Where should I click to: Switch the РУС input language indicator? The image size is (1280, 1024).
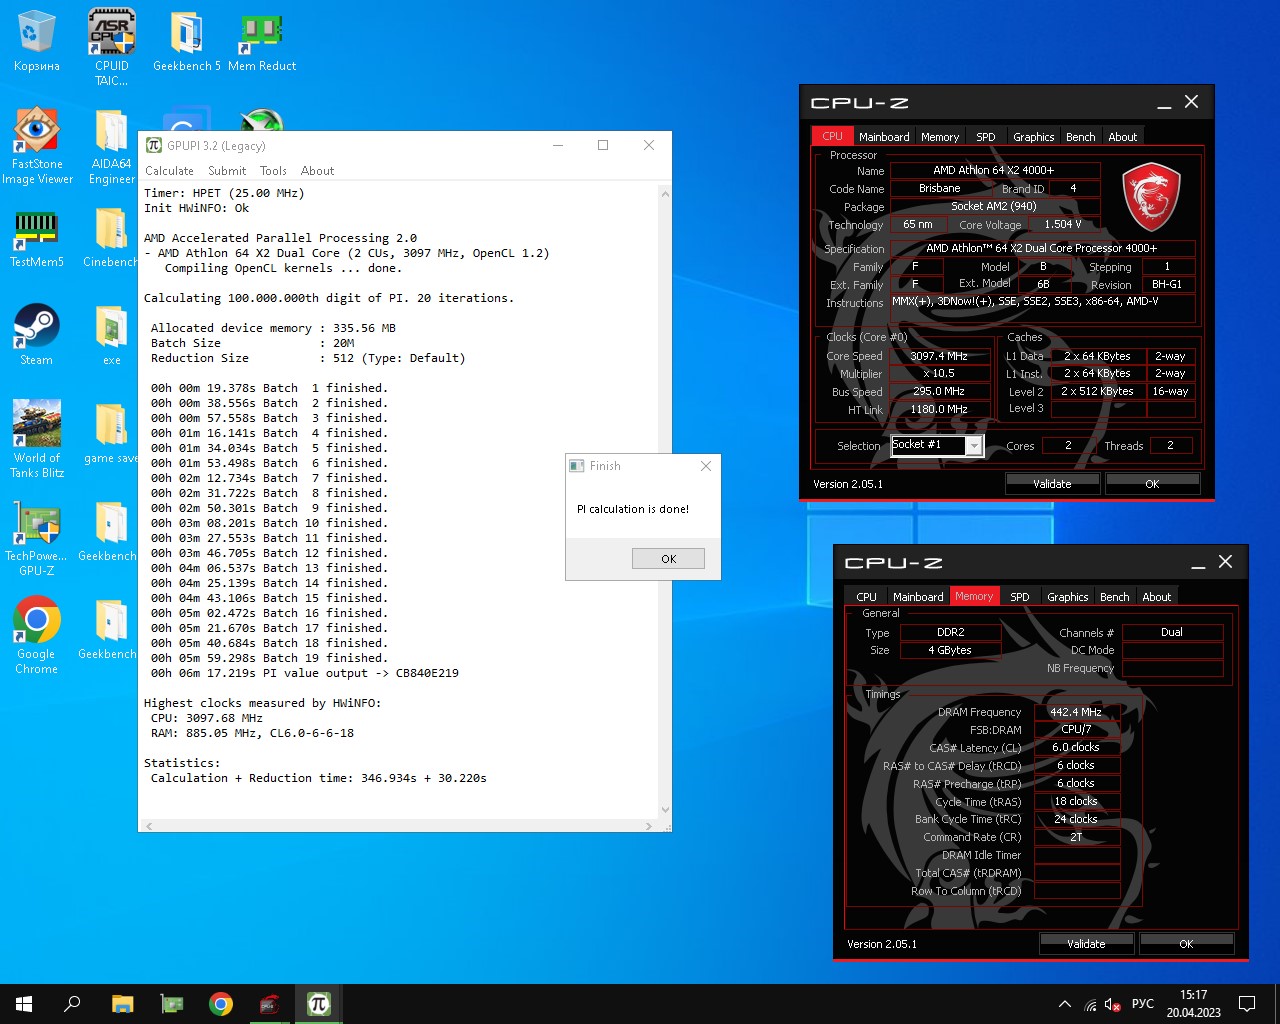tap(1143, 1004)
